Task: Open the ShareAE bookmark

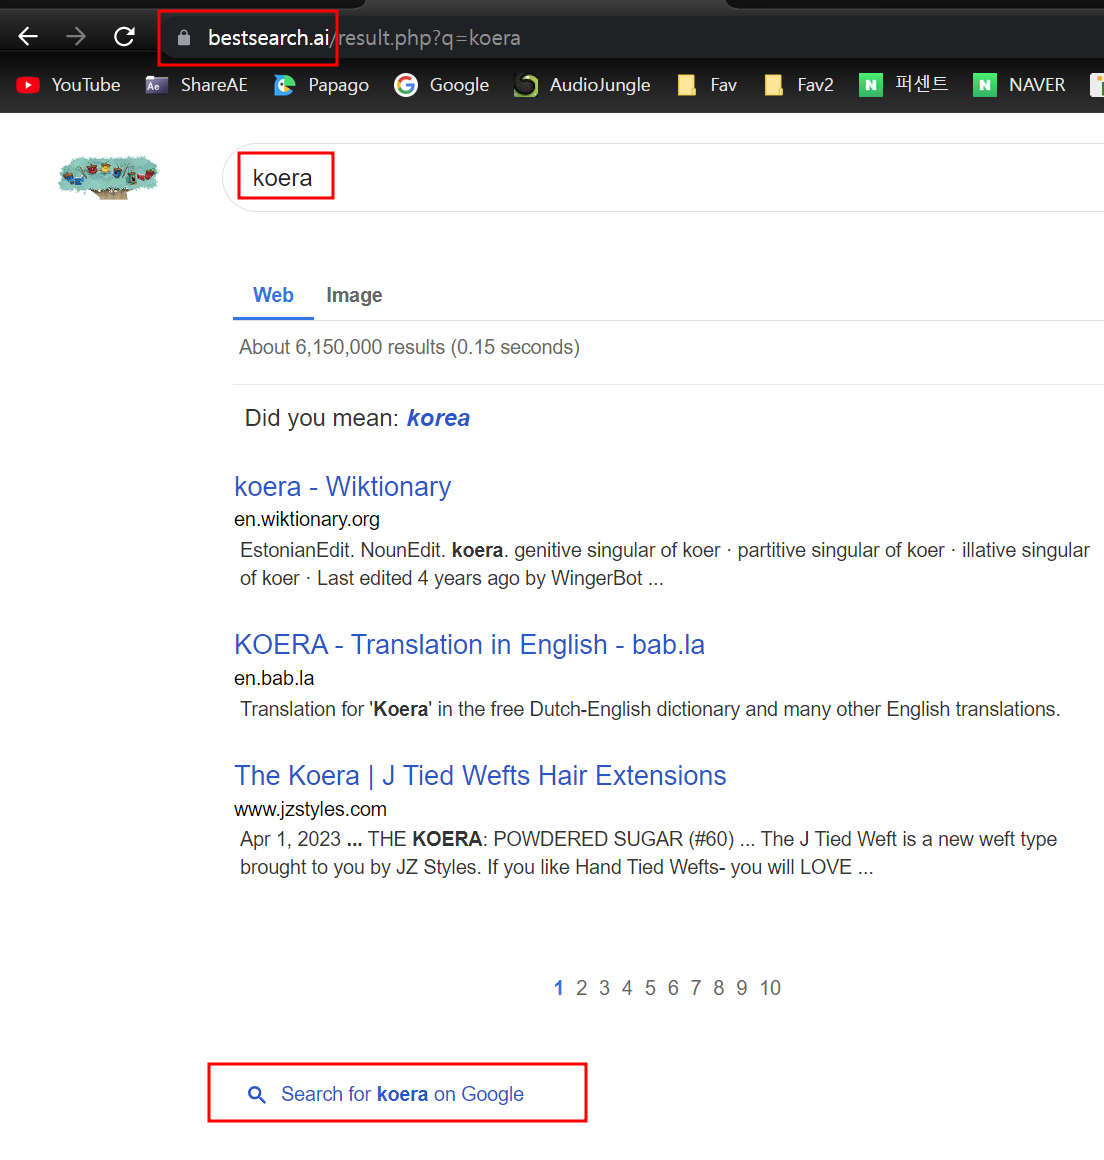Action: pos(197,85)
